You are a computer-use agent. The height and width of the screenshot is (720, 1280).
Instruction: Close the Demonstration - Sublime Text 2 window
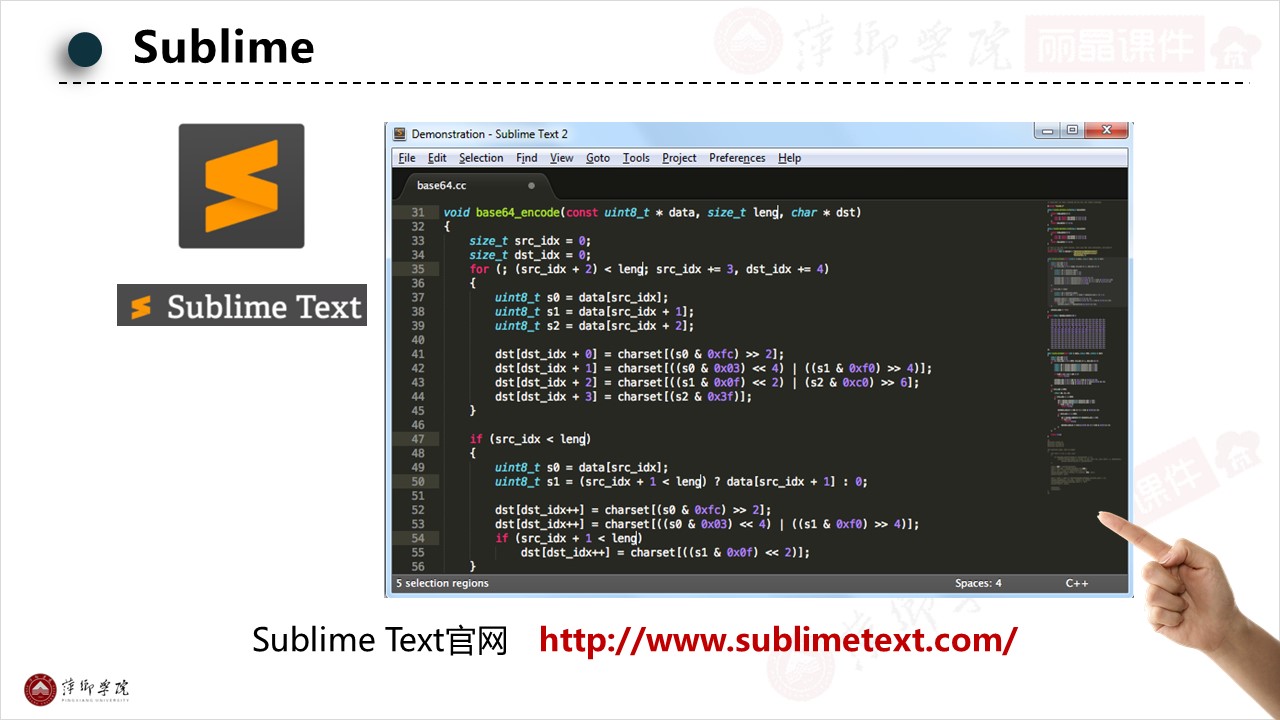1106,130
